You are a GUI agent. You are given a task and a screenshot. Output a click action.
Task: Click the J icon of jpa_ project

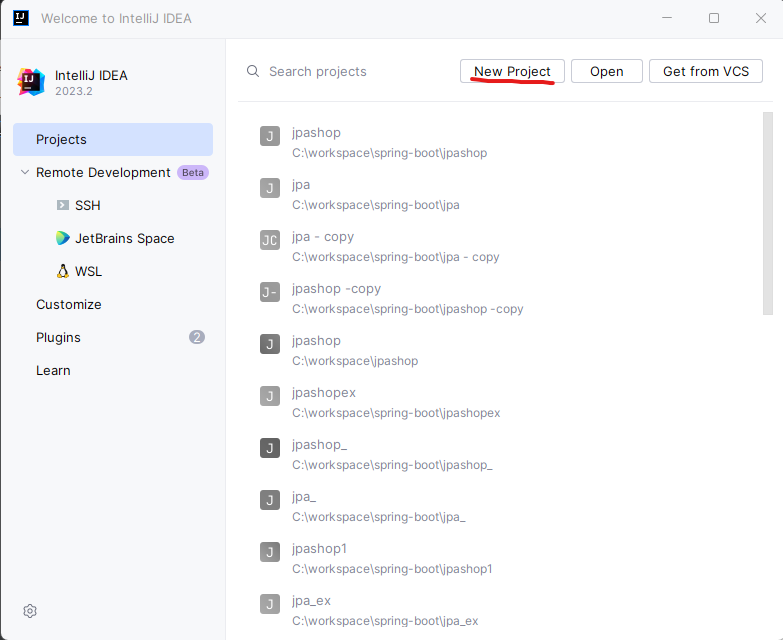click(270, 500)
